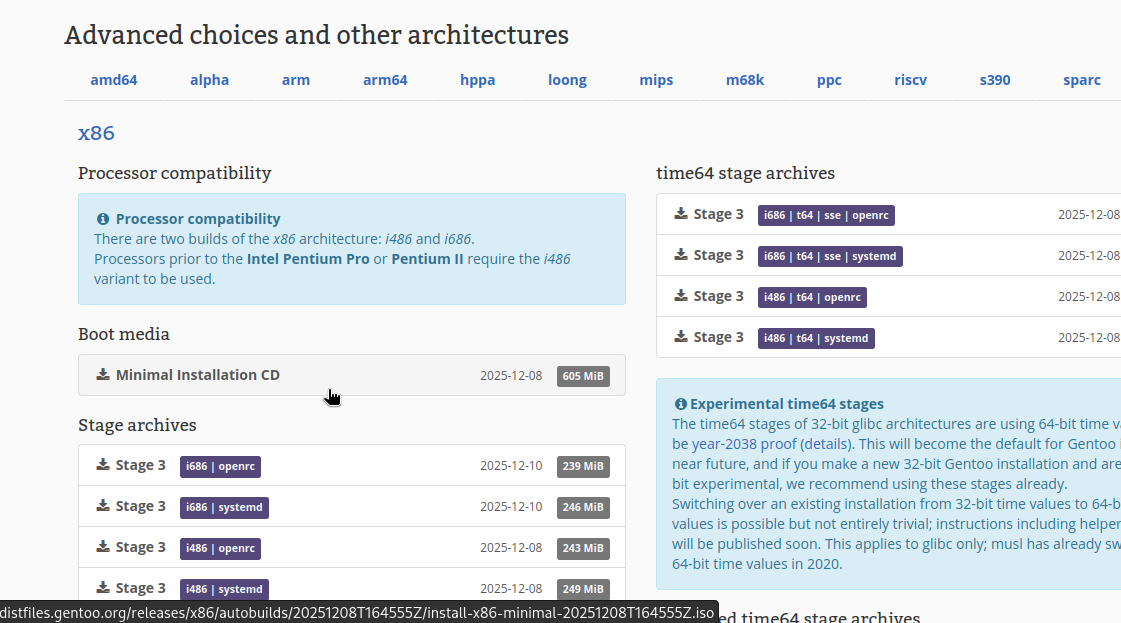Click download icon for i686 t64 sse systemd
The width and height of the screenshot is (1121, 623).
680,255
